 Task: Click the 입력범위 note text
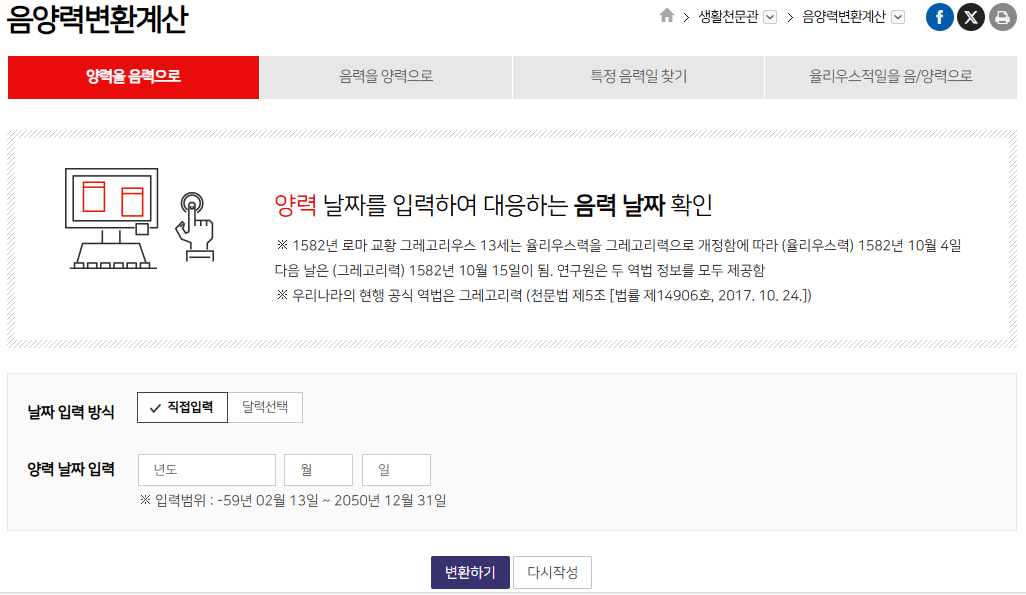pos(293,501)
